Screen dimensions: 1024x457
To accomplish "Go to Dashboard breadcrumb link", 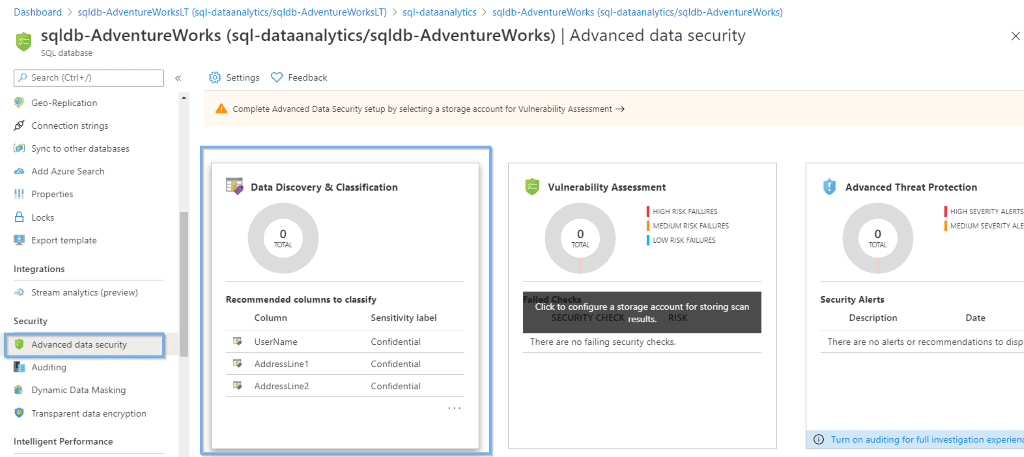I will 38,12.
